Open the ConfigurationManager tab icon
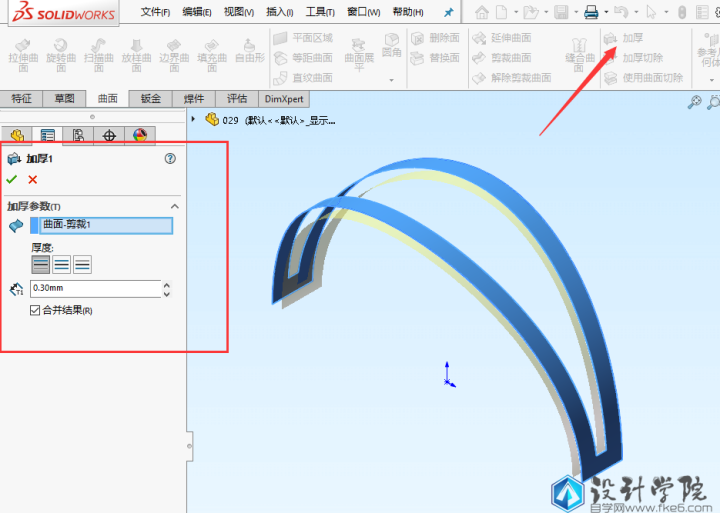Viewport: 720px width, 513px height. [x=77, y=136]
